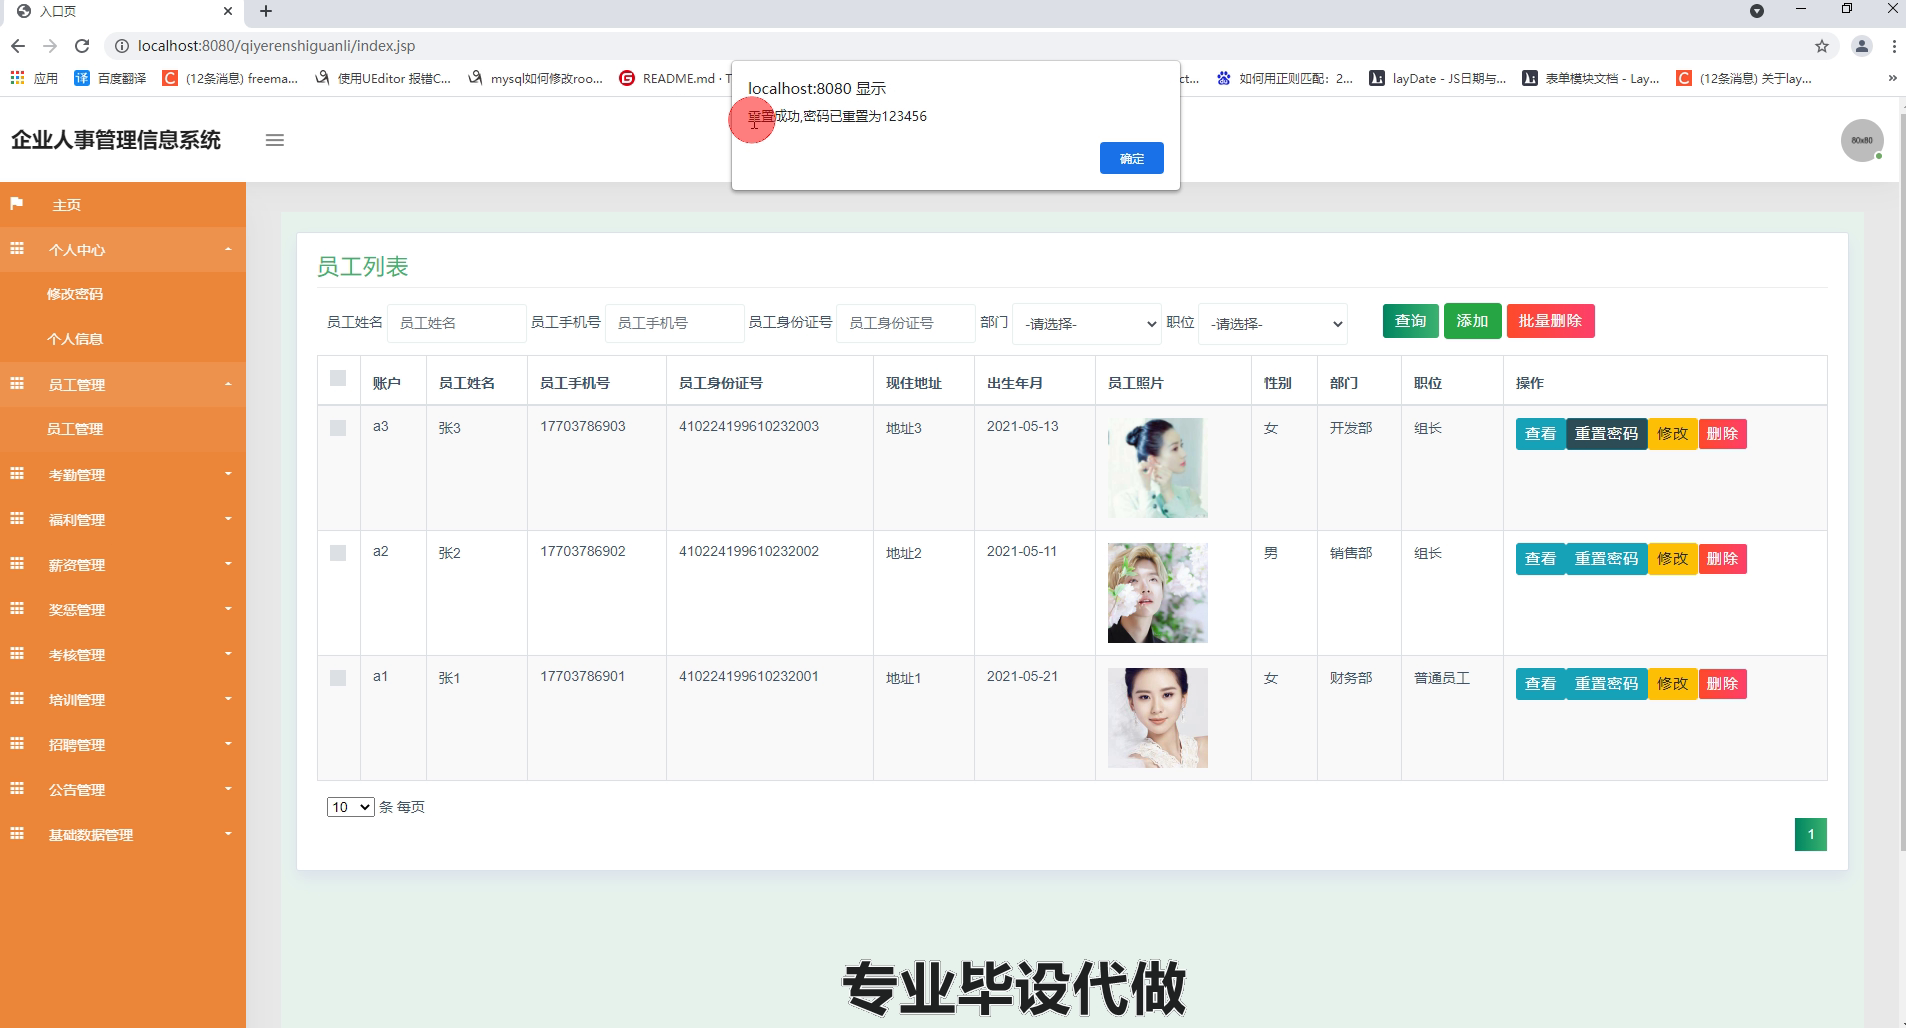Reload the page with refresh icon

(x=82, y=46)
